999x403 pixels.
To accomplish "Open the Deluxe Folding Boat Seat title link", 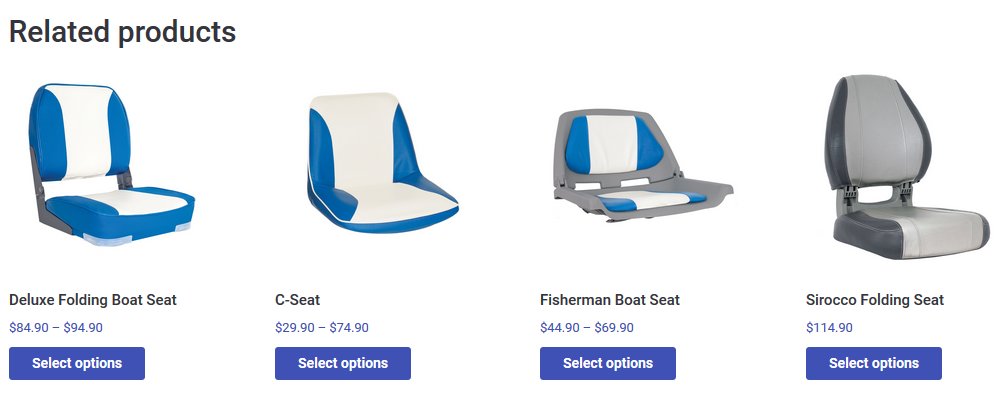I will [93, 300].
